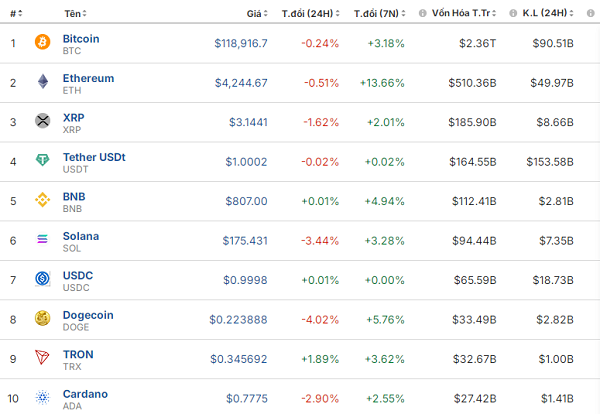Click Ethereum market cap $510.36B
Image resolution: width=600 pixels, height=414 pixels.
pyautogui.click(x=472, y=83)
